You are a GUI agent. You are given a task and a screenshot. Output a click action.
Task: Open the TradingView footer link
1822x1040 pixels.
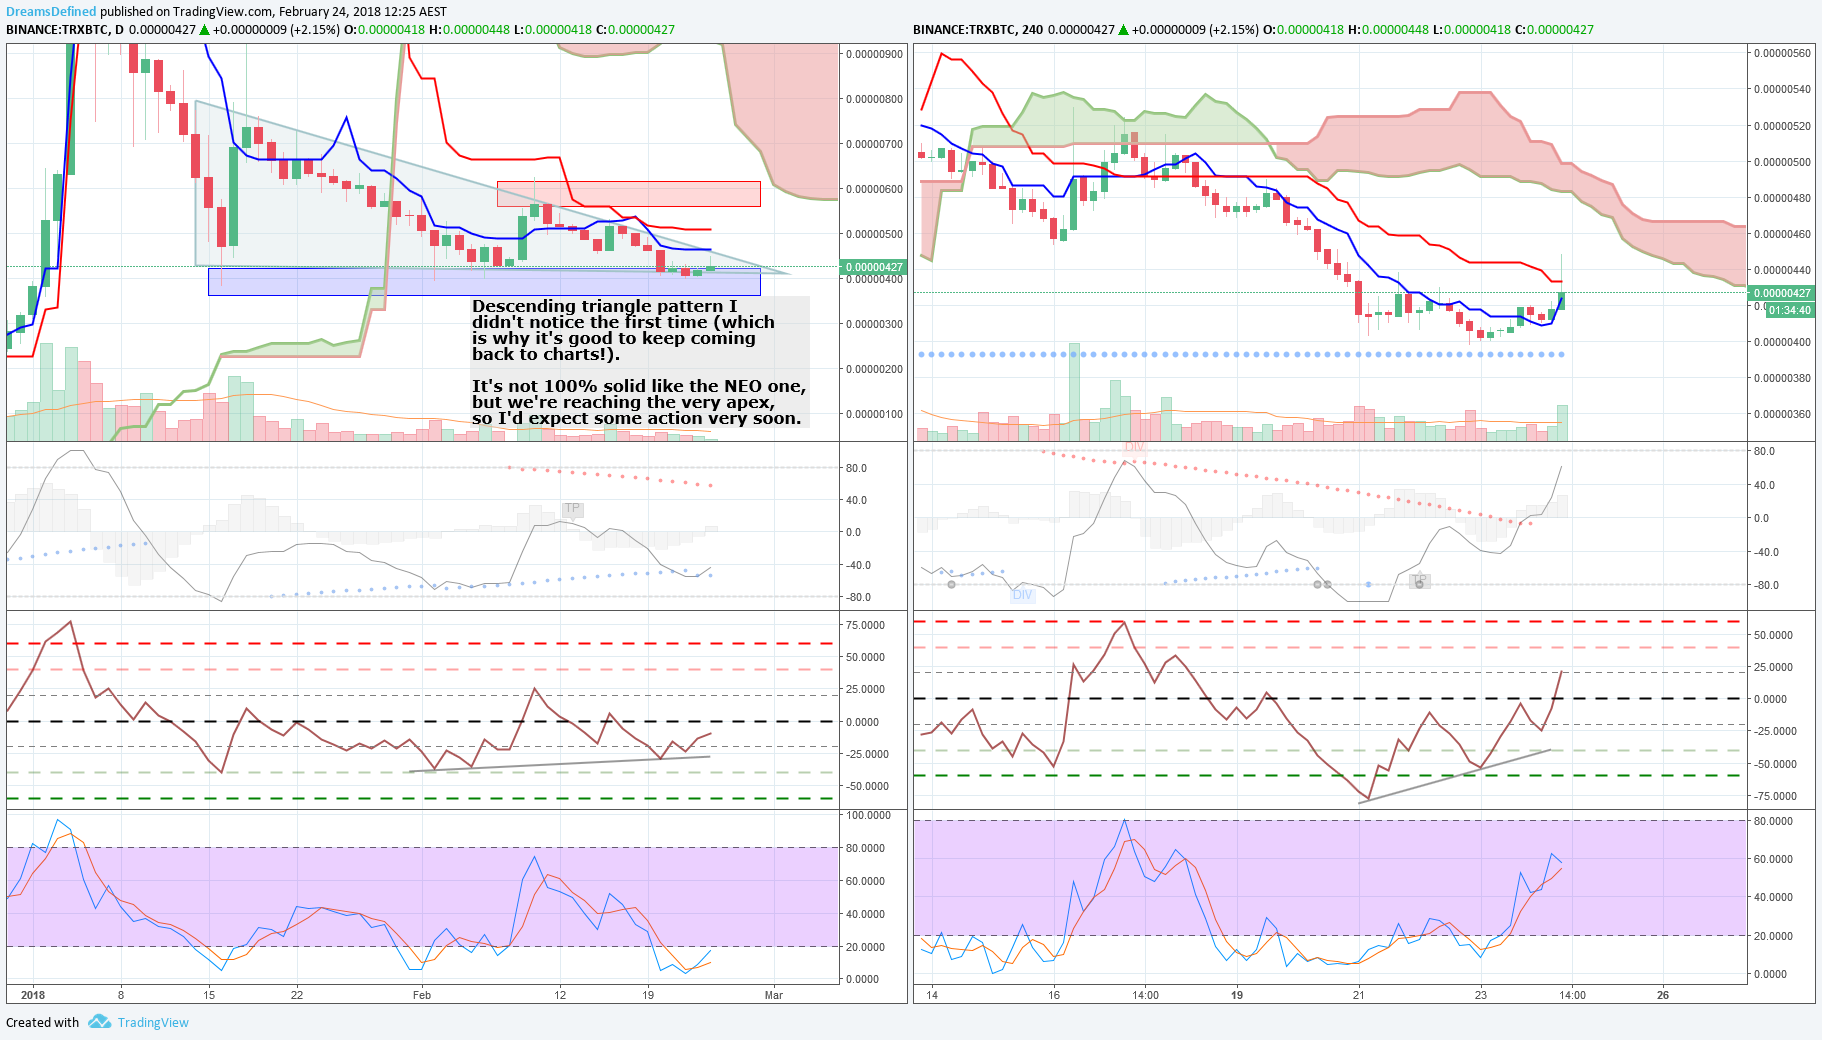tap(153, 1022)
